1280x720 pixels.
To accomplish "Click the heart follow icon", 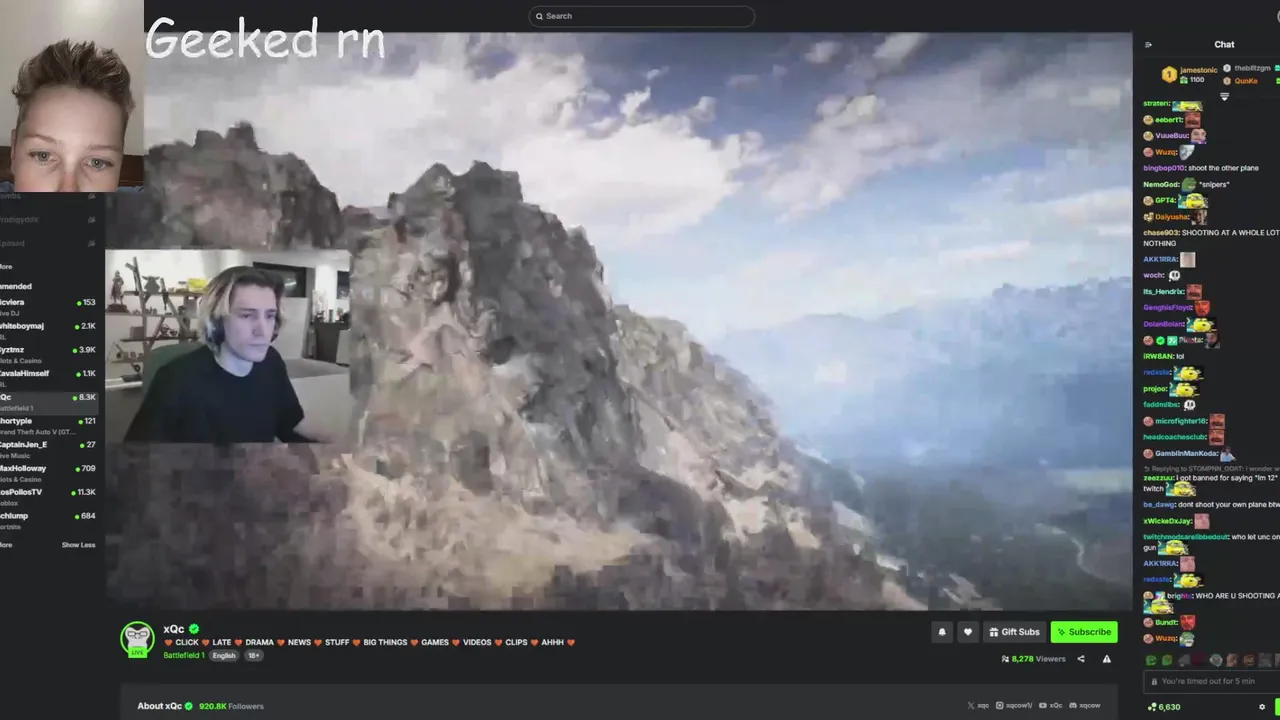I will click(x=967, y=632).
